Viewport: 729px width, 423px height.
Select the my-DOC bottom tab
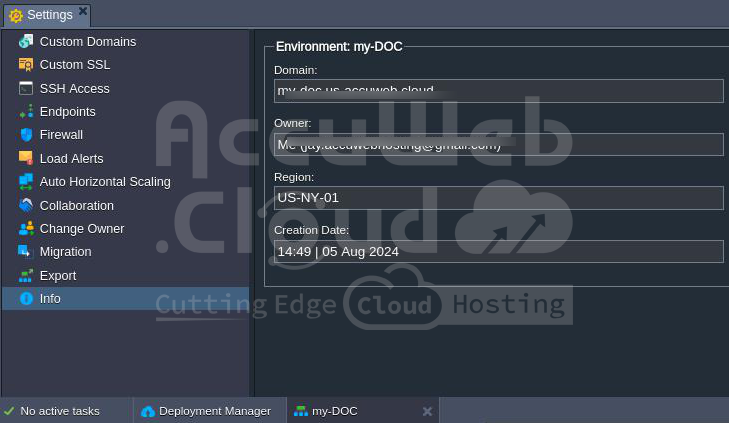pyautogui.click(x=334, y=411)
